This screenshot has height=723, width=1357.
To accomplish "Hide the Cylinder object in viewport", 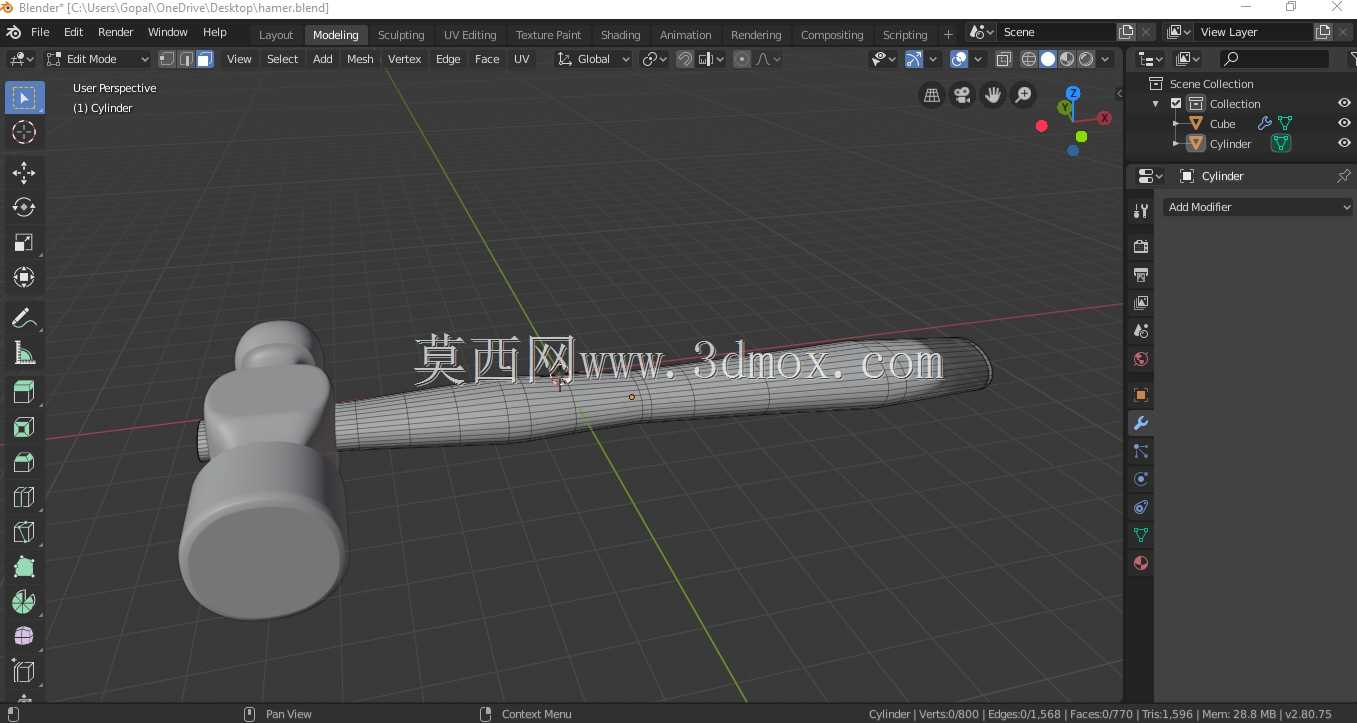I will (1344, 143).
